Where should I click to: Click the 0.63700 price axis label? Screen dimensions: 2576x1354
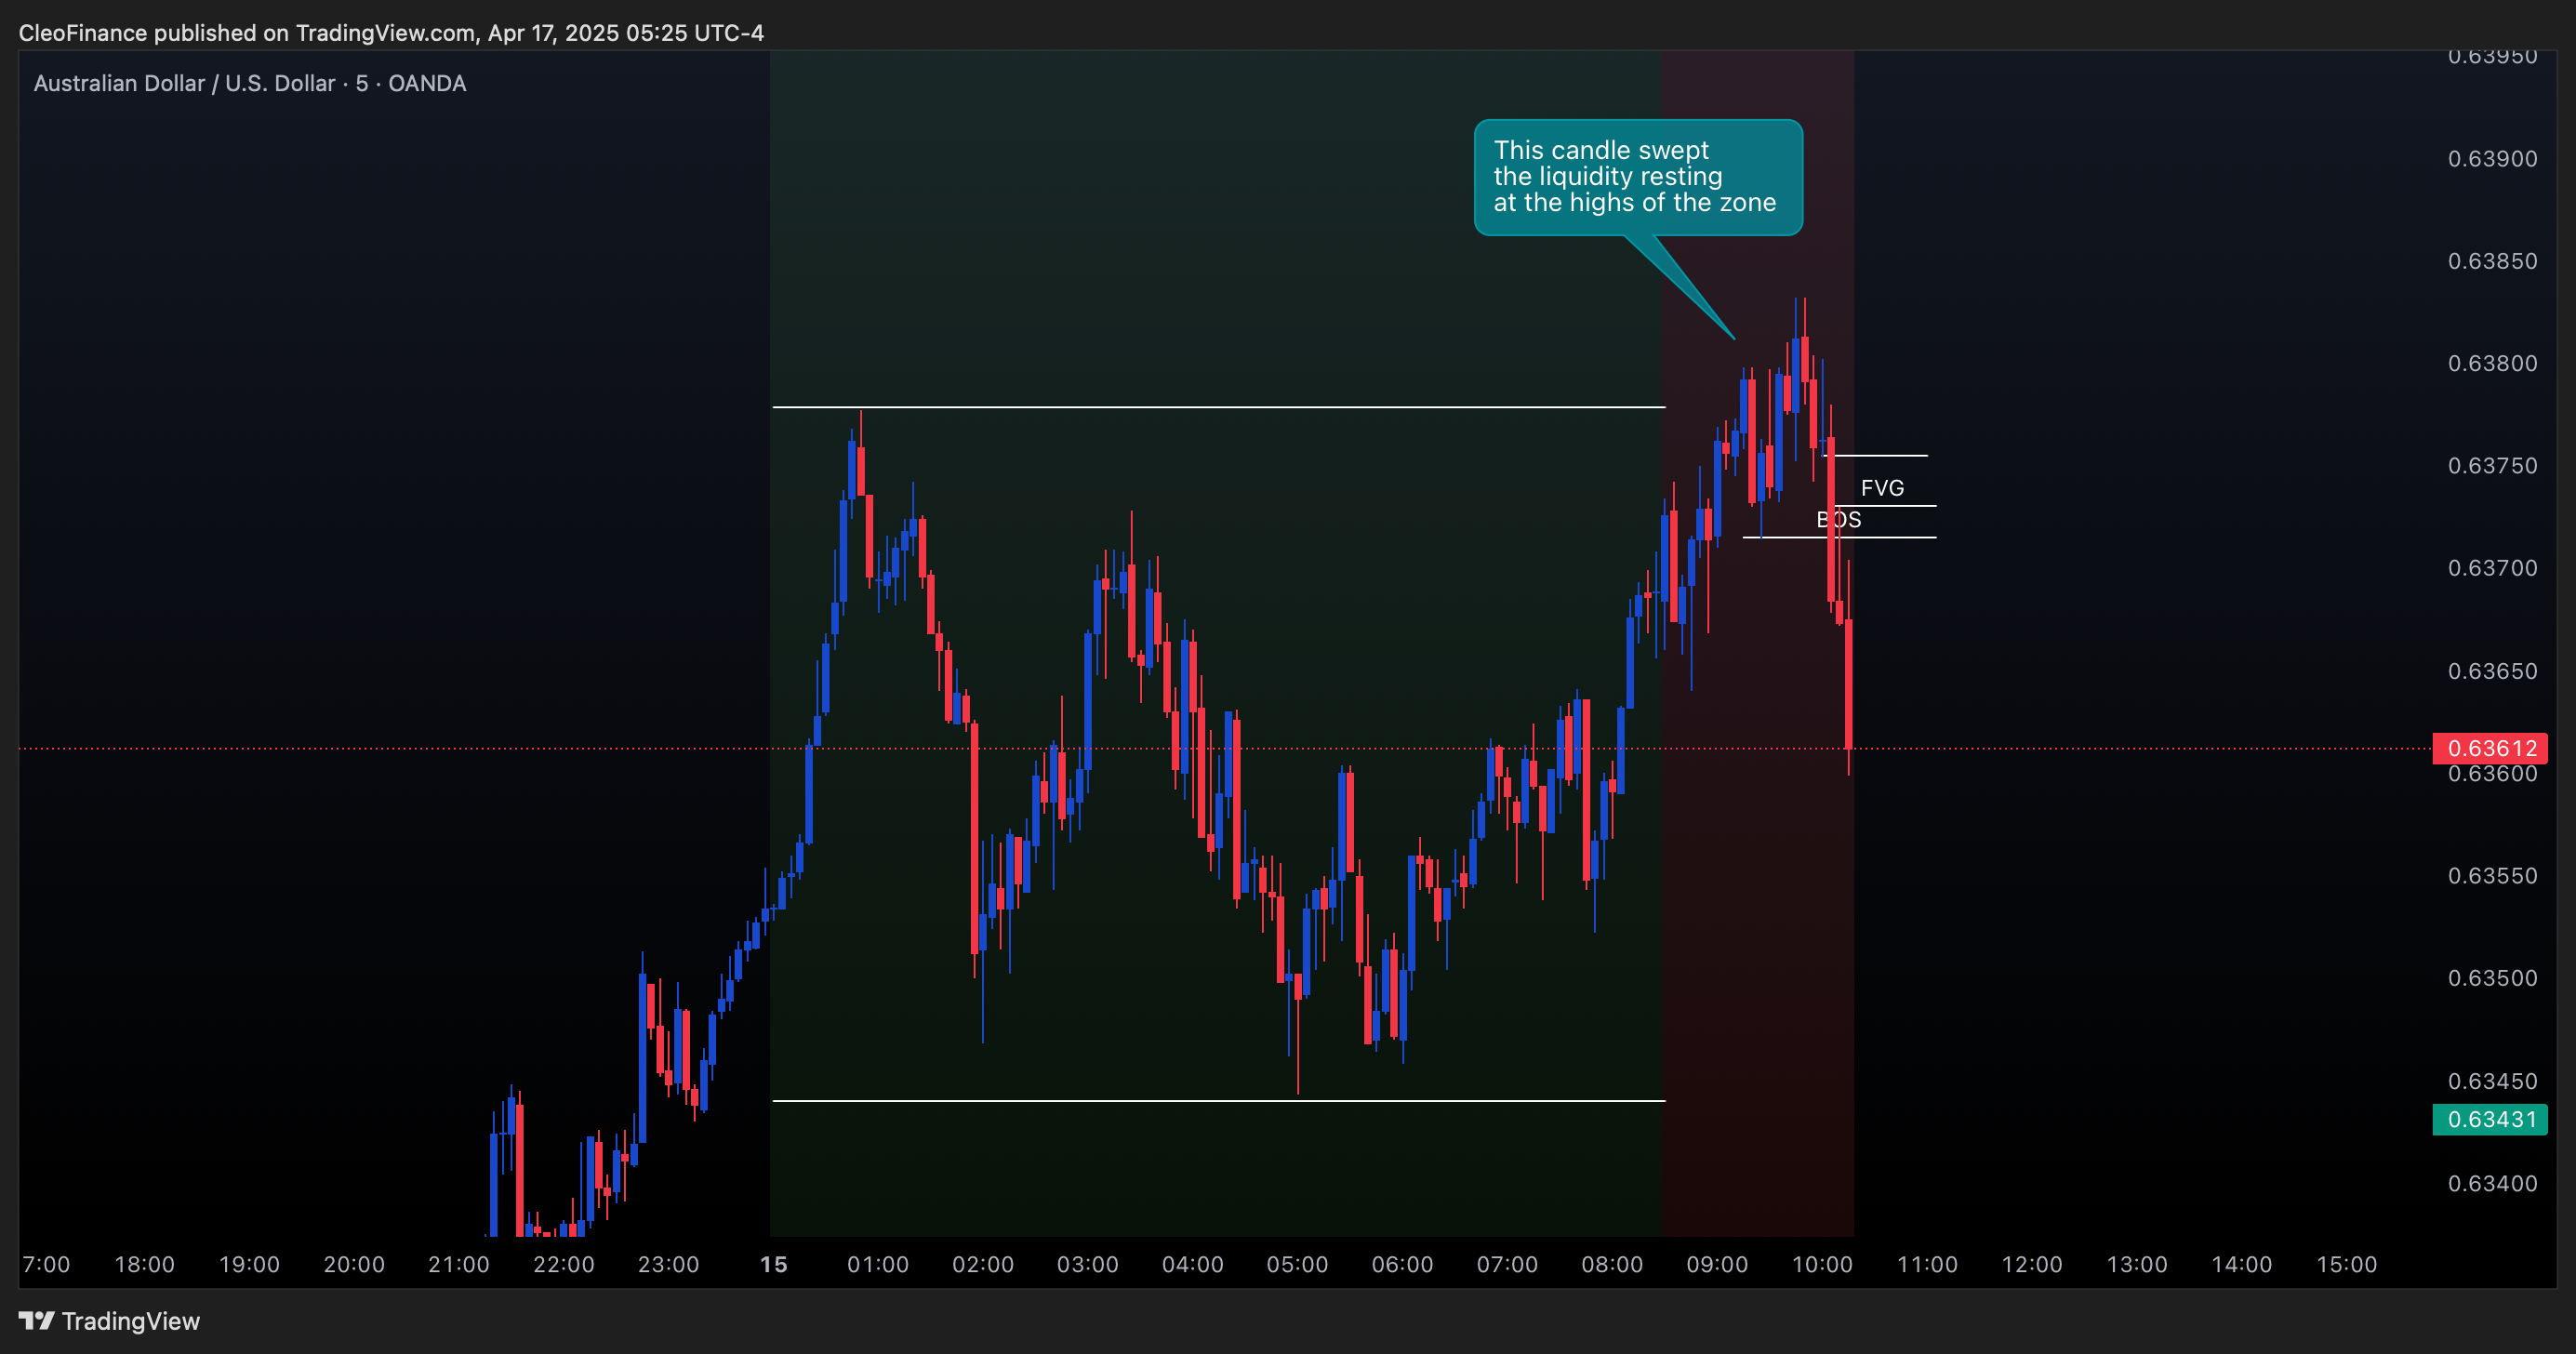(x=2492, y=568)
